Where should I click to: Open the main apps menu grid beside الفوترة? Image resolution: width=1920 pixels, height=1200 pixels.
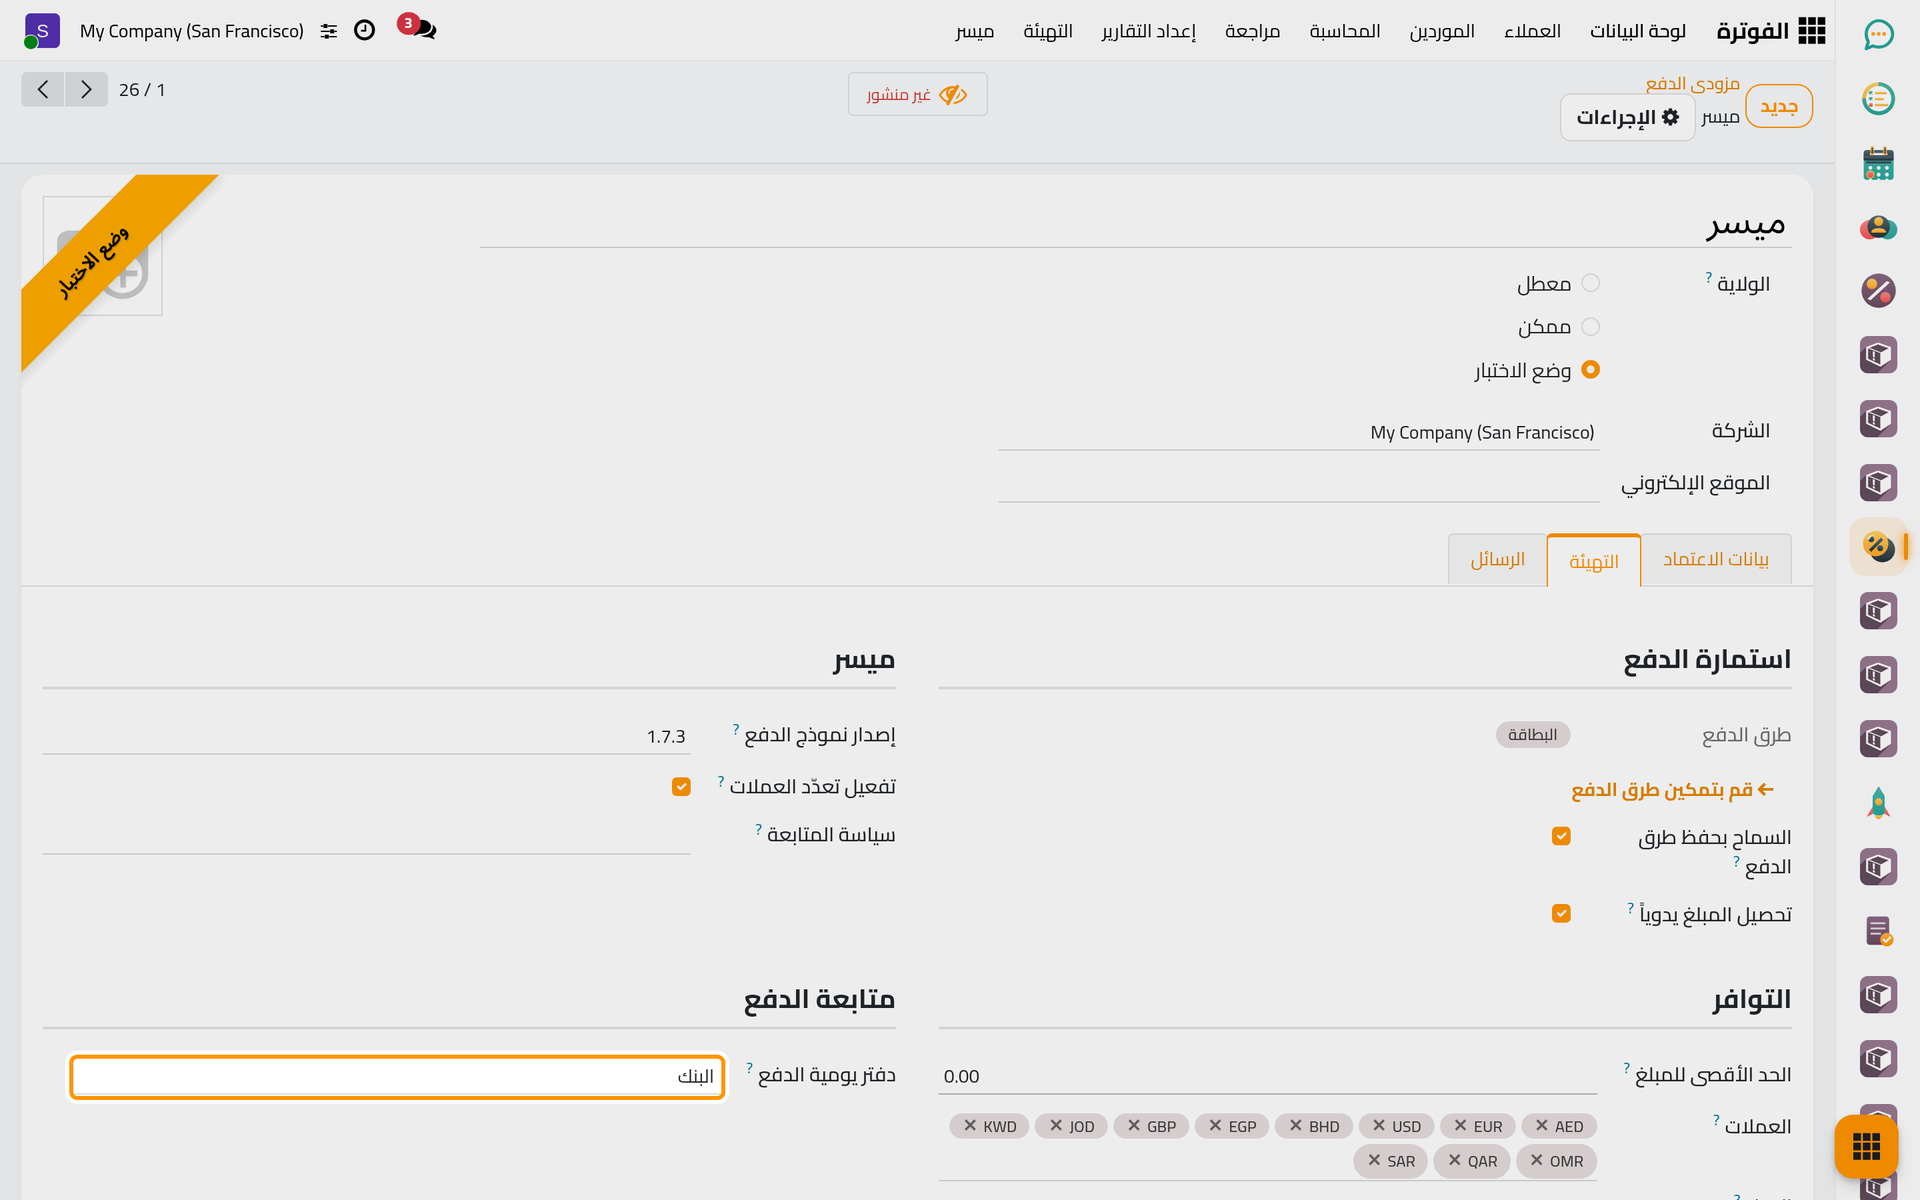tap(1811, 31)
